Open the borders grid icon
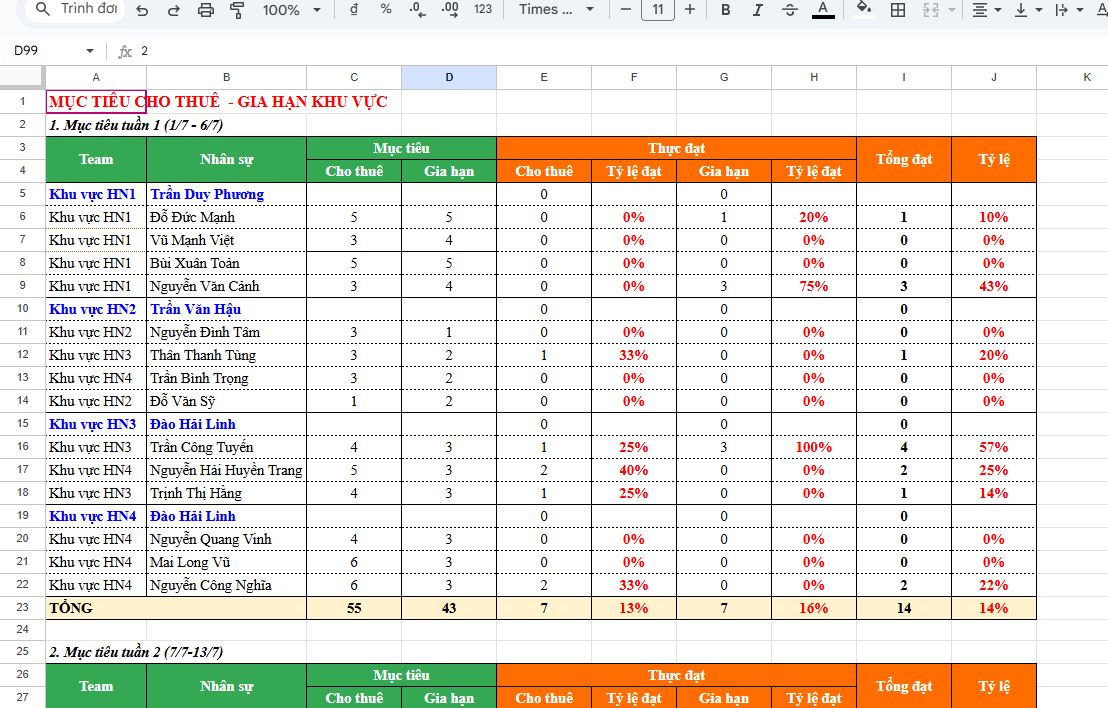 tap(898, 10)
